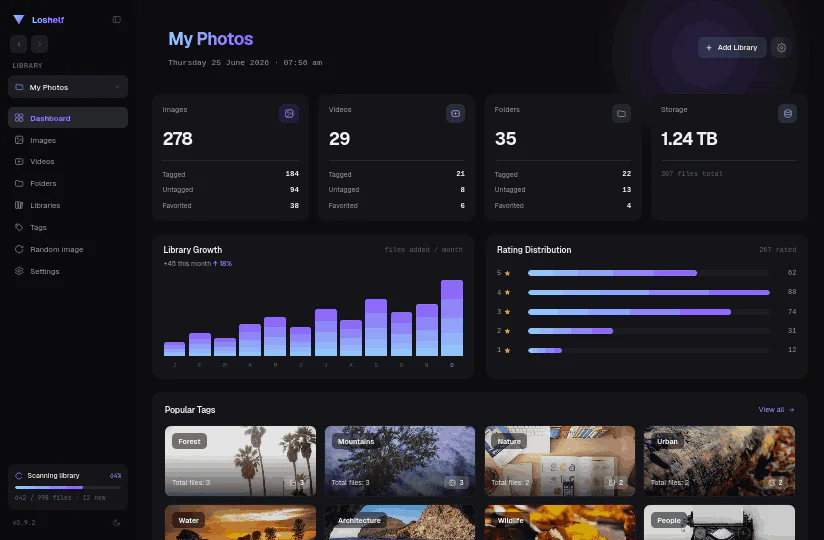Open Images in the sidebar

[68, 140]
